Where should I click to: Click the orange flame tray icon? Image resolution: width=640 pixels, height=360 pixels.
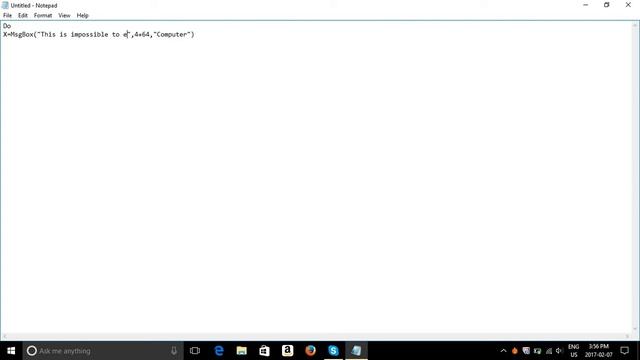[514, 351]
